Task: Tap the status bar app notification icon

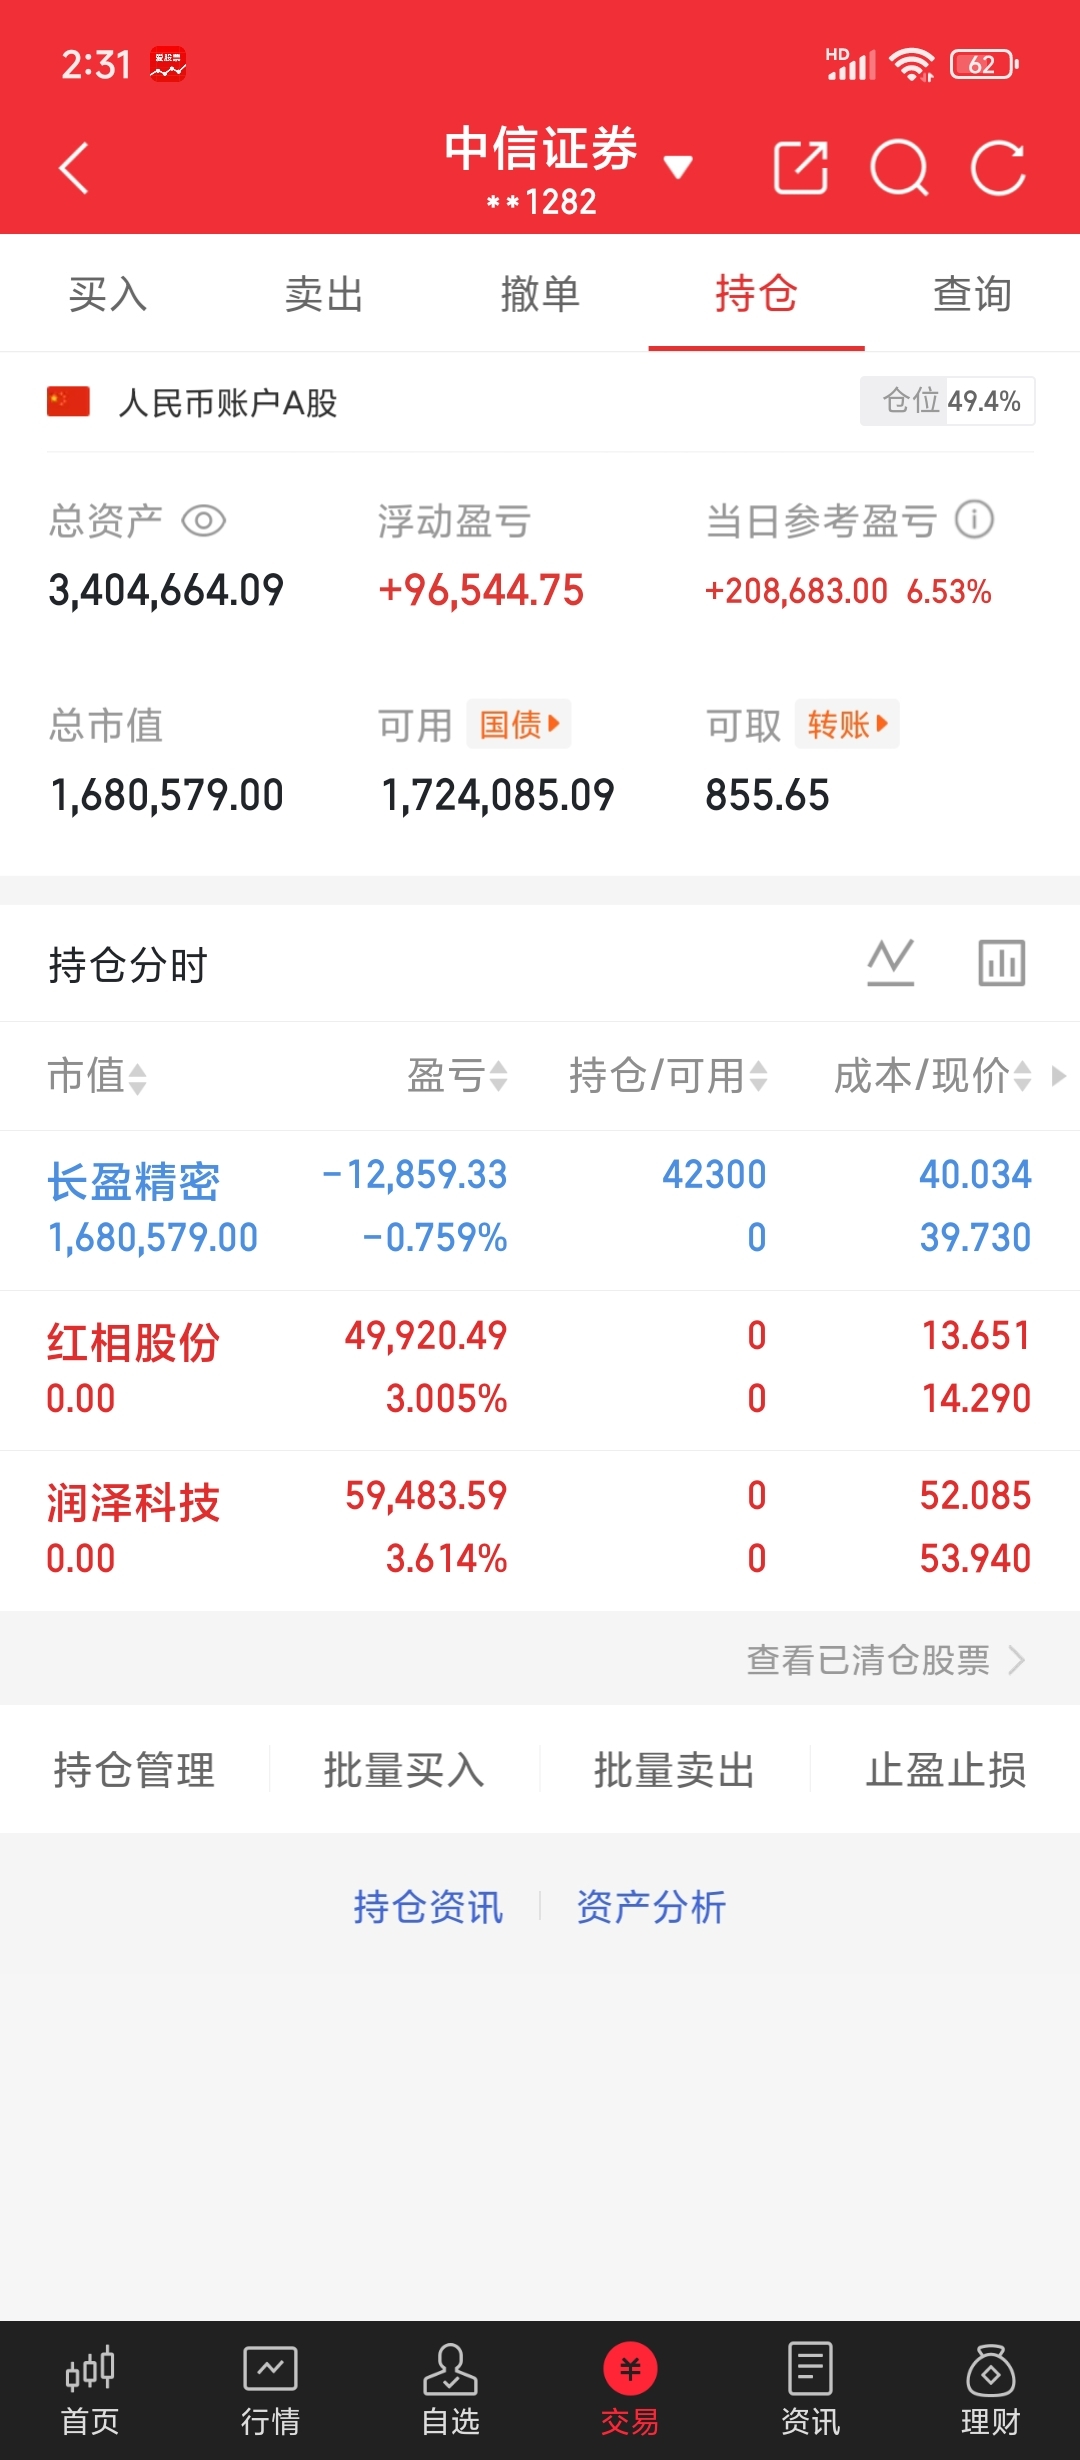Action: 168,64
